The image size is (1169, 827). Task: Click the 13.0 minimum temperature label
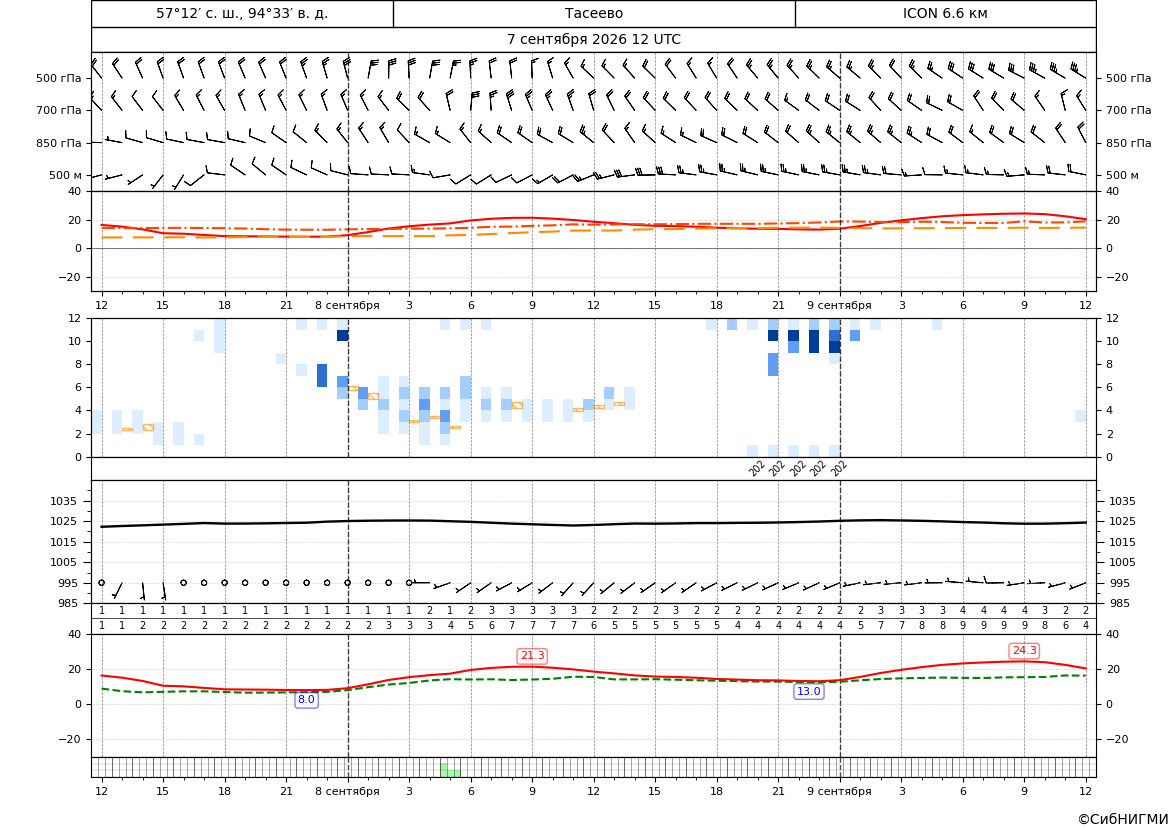pos(808,691)
